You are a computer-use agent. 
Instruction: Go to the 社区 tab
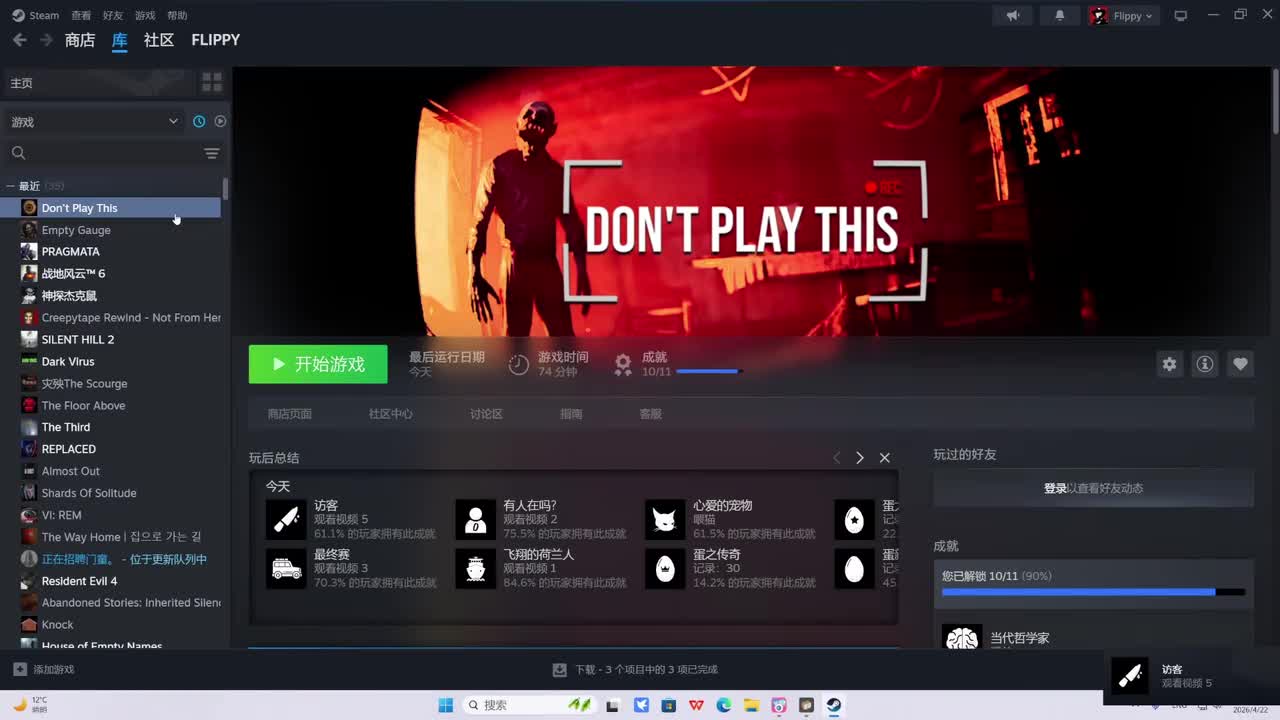(159, 40)
